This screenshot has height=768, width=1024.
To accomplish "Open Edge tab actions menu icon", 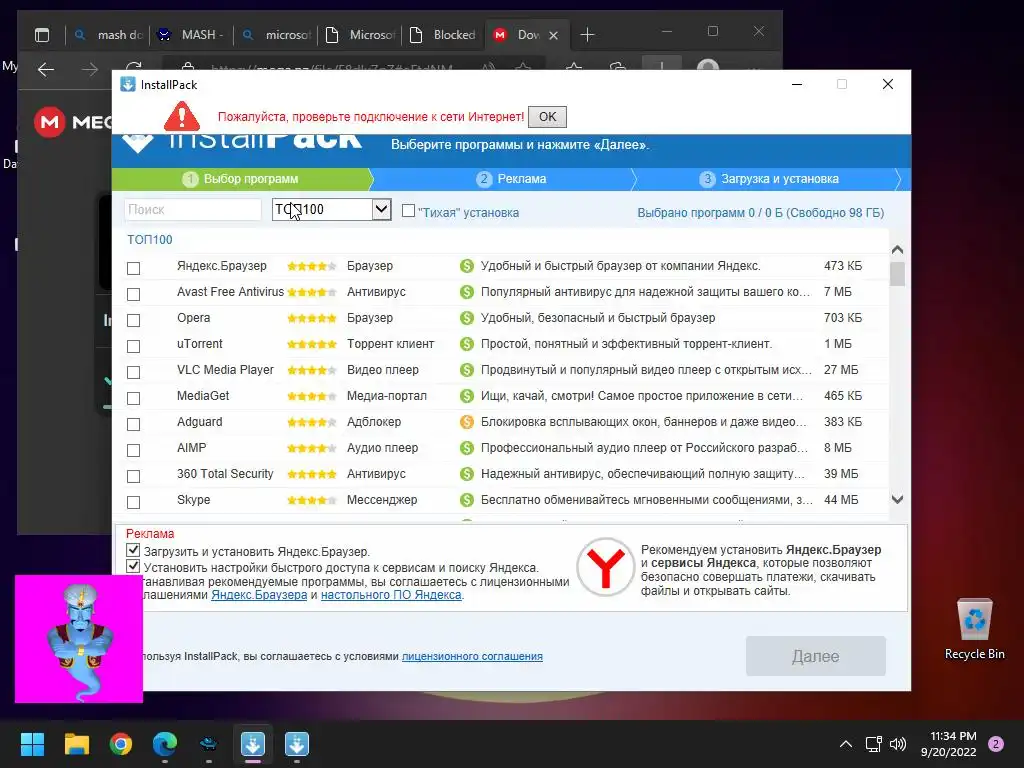I will [42, 35].
